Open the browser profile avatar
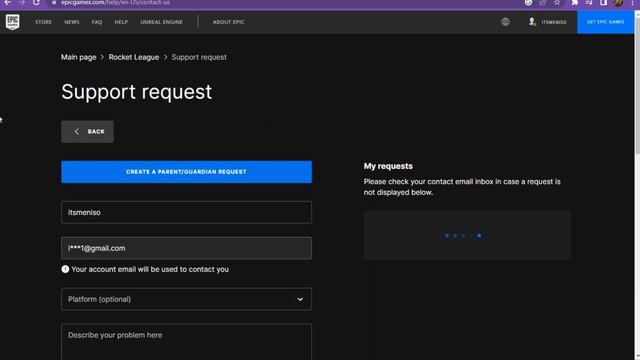This screenshot has width=640, height=360. tap(618, 2)
